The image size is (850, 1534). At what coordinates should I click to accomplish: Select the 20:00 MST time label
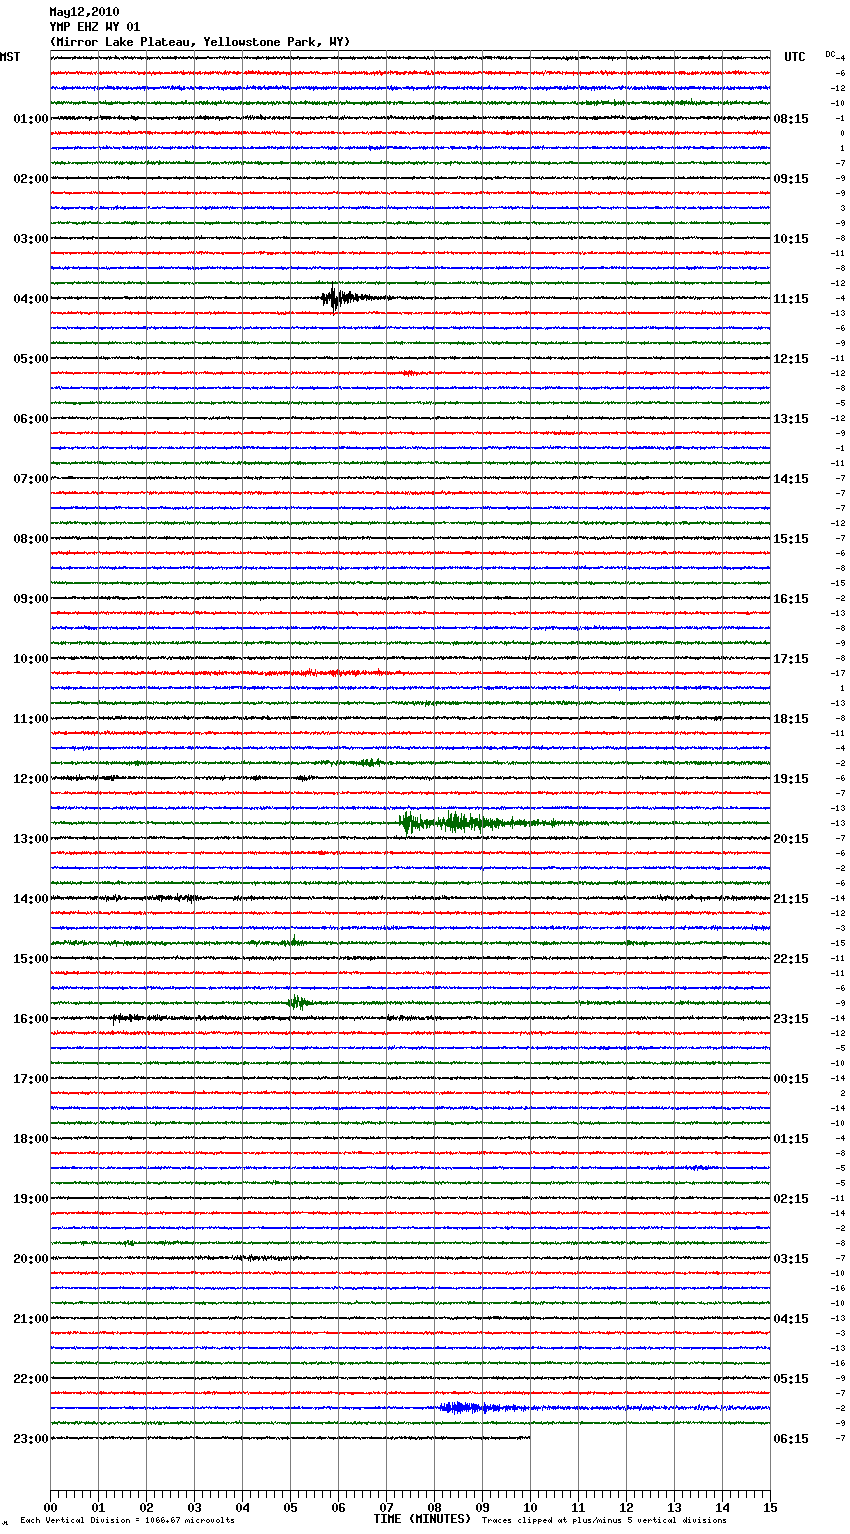30,1259
